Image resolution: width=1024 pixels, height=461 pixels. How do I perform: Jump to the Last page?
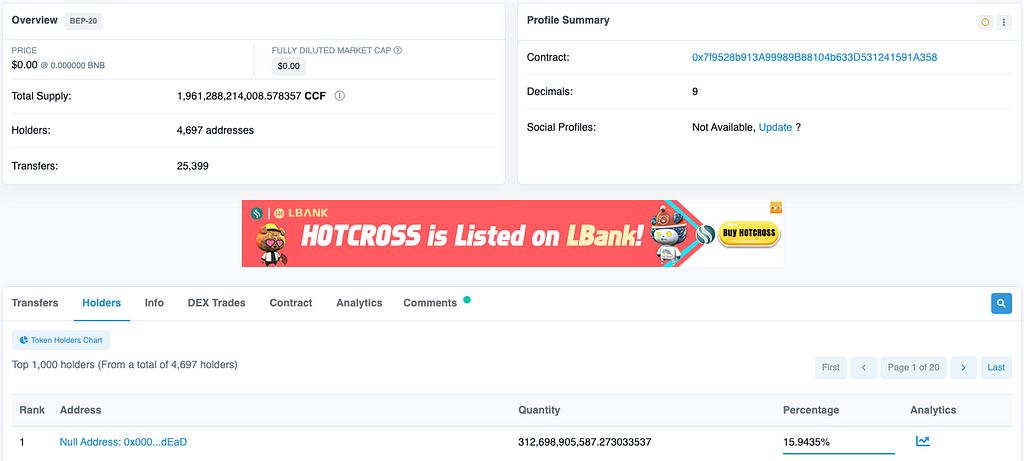pos(996,368)
